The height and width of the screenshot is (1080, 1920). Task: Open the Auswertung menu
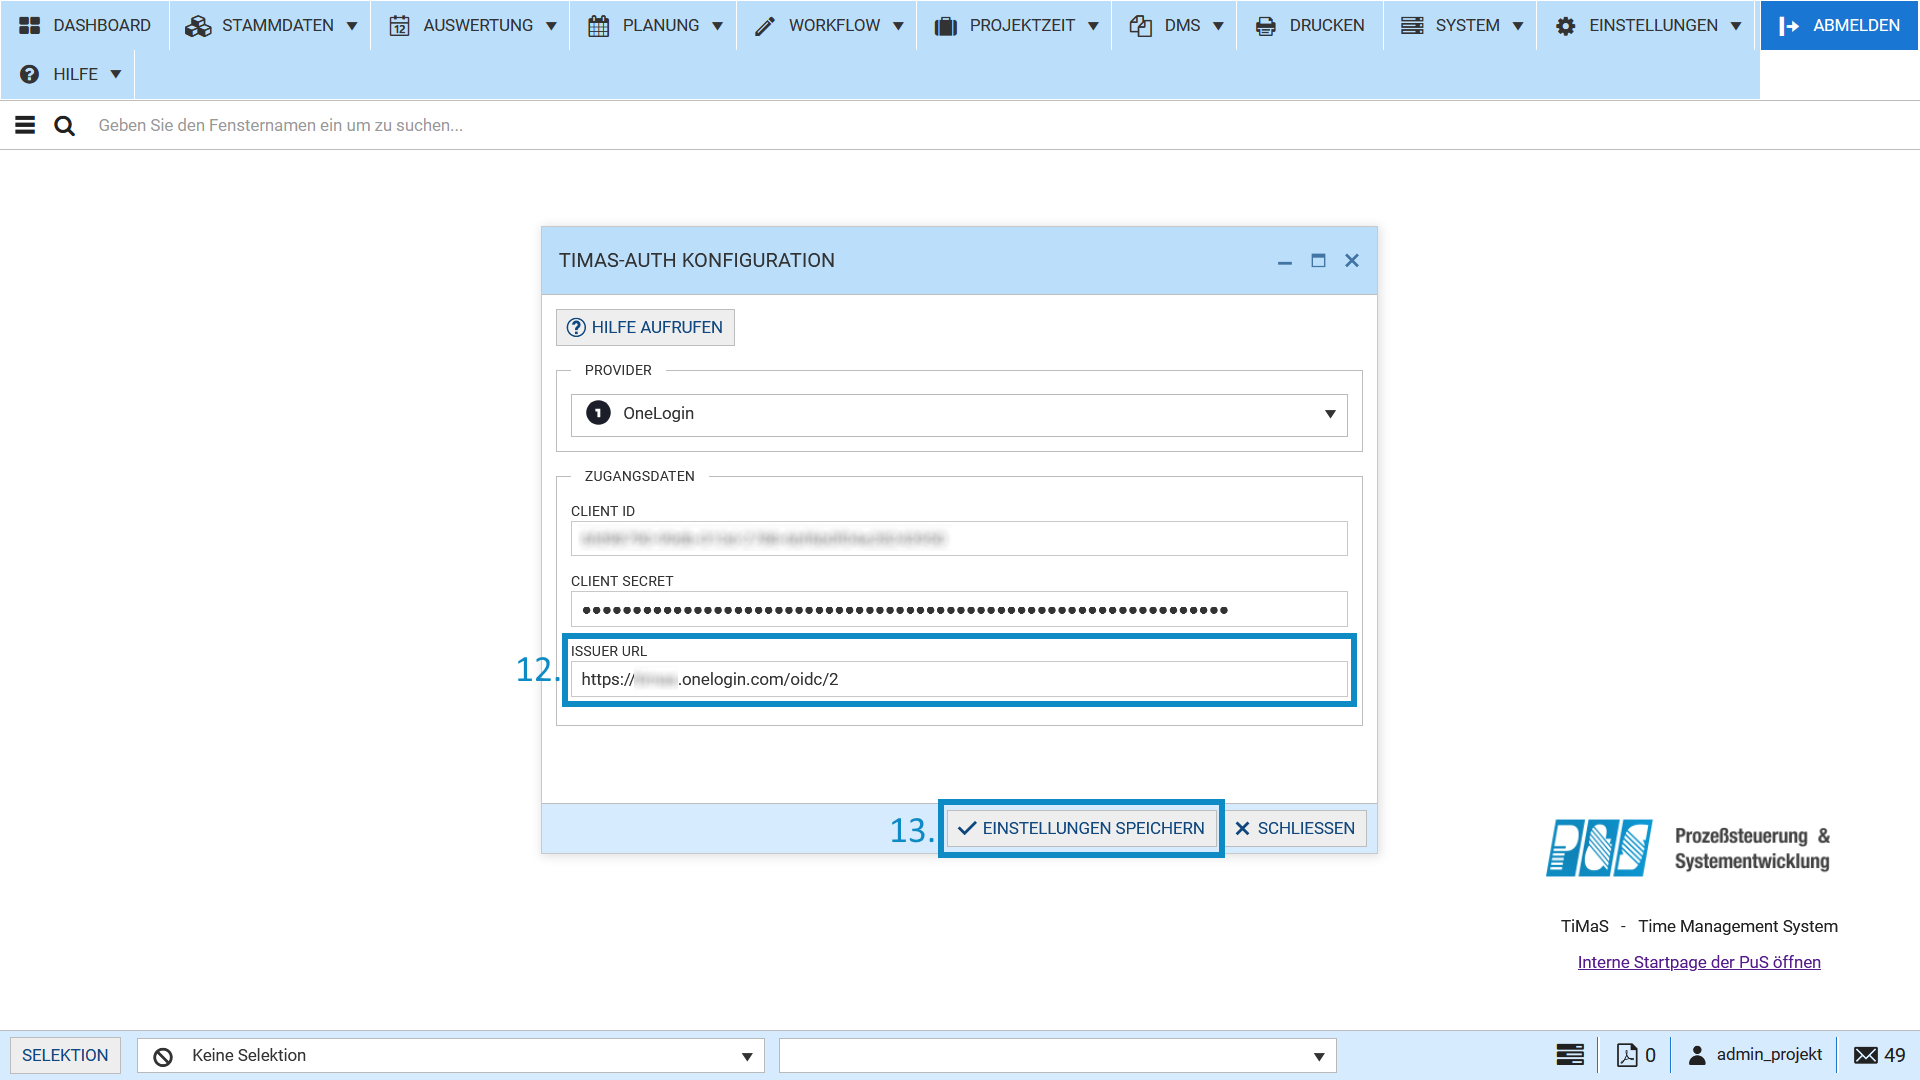[x=472, y=25]
